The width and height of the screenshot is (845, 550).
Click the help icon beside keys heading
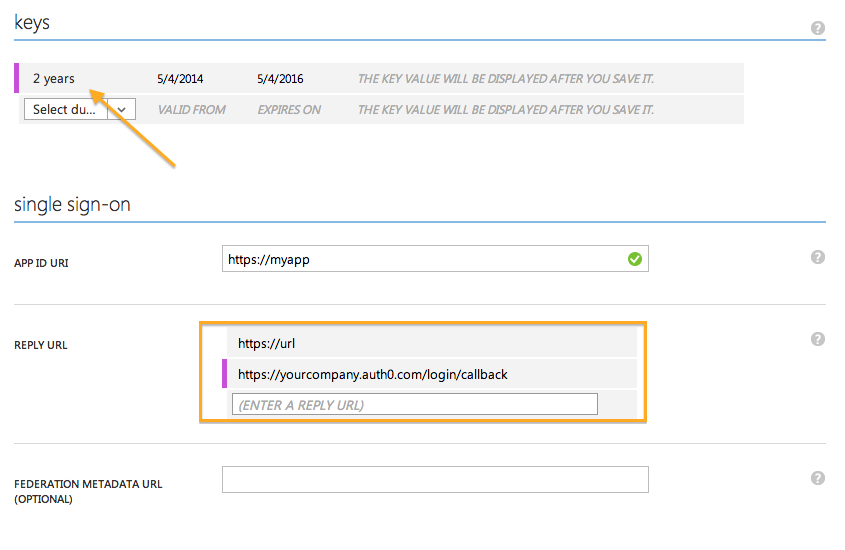[x=817, y=28]
